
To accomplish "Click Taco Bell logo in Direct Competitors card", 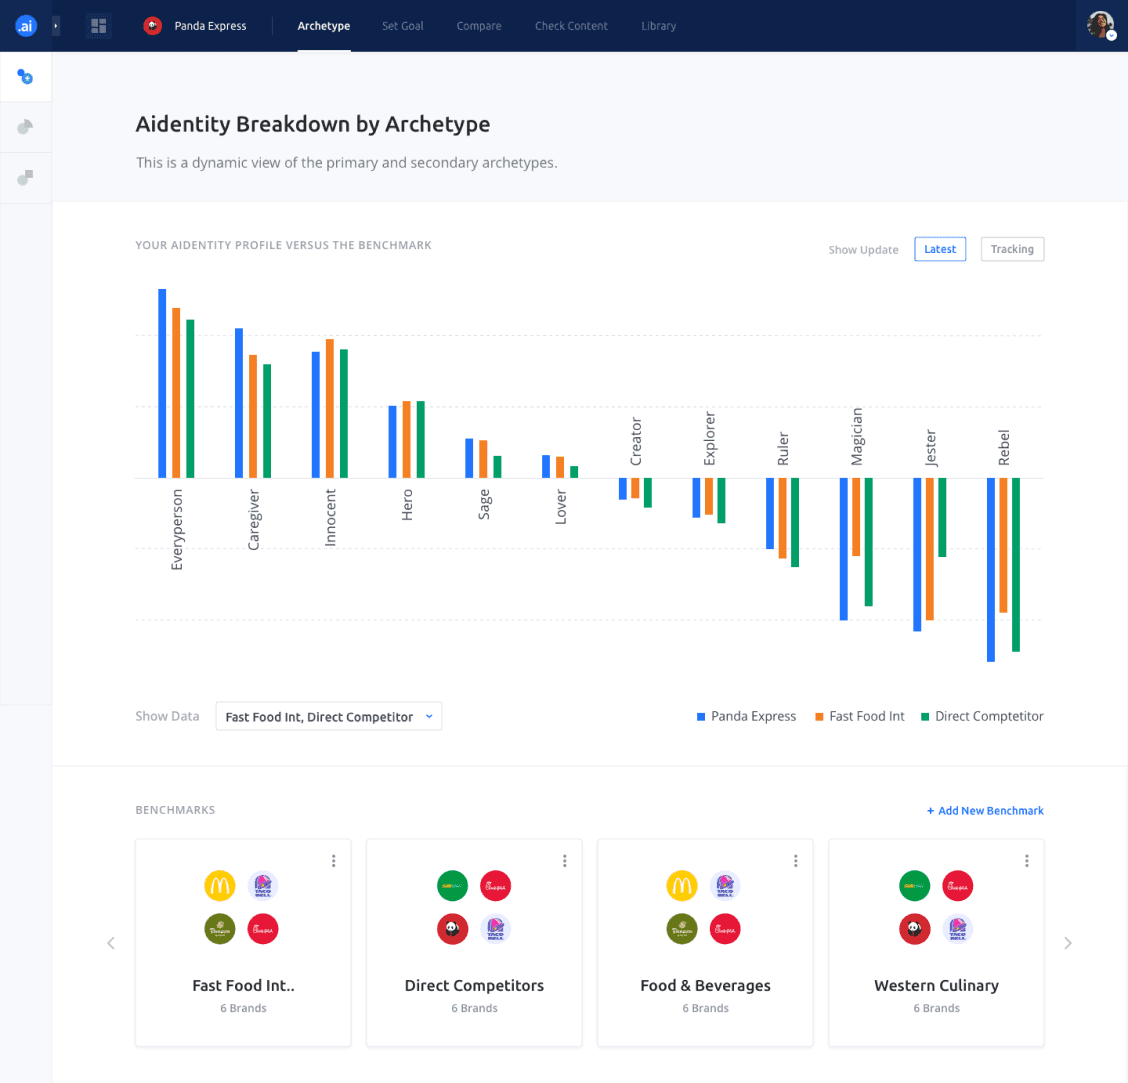I will pos(495,929).
